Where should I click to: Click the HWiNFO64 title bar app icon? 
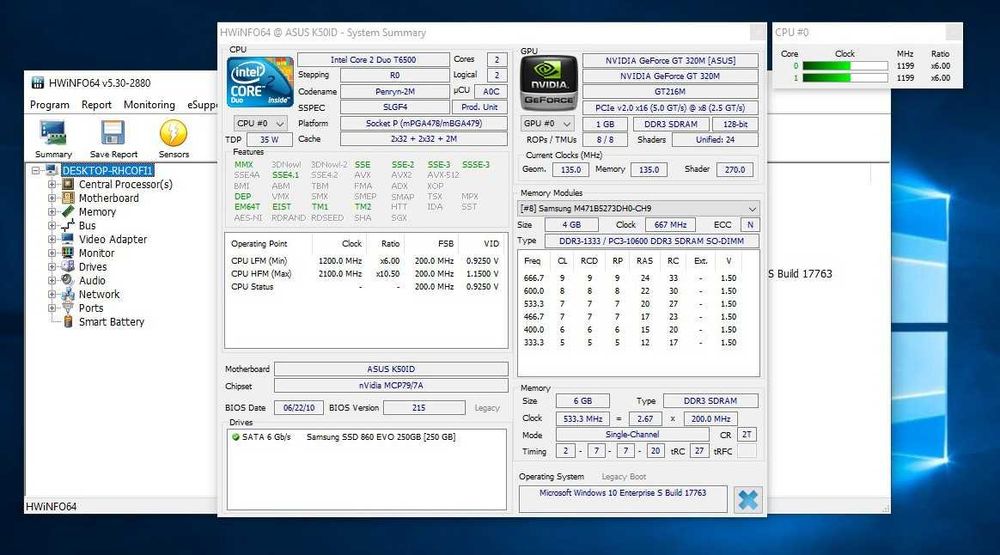click(38, 82)
